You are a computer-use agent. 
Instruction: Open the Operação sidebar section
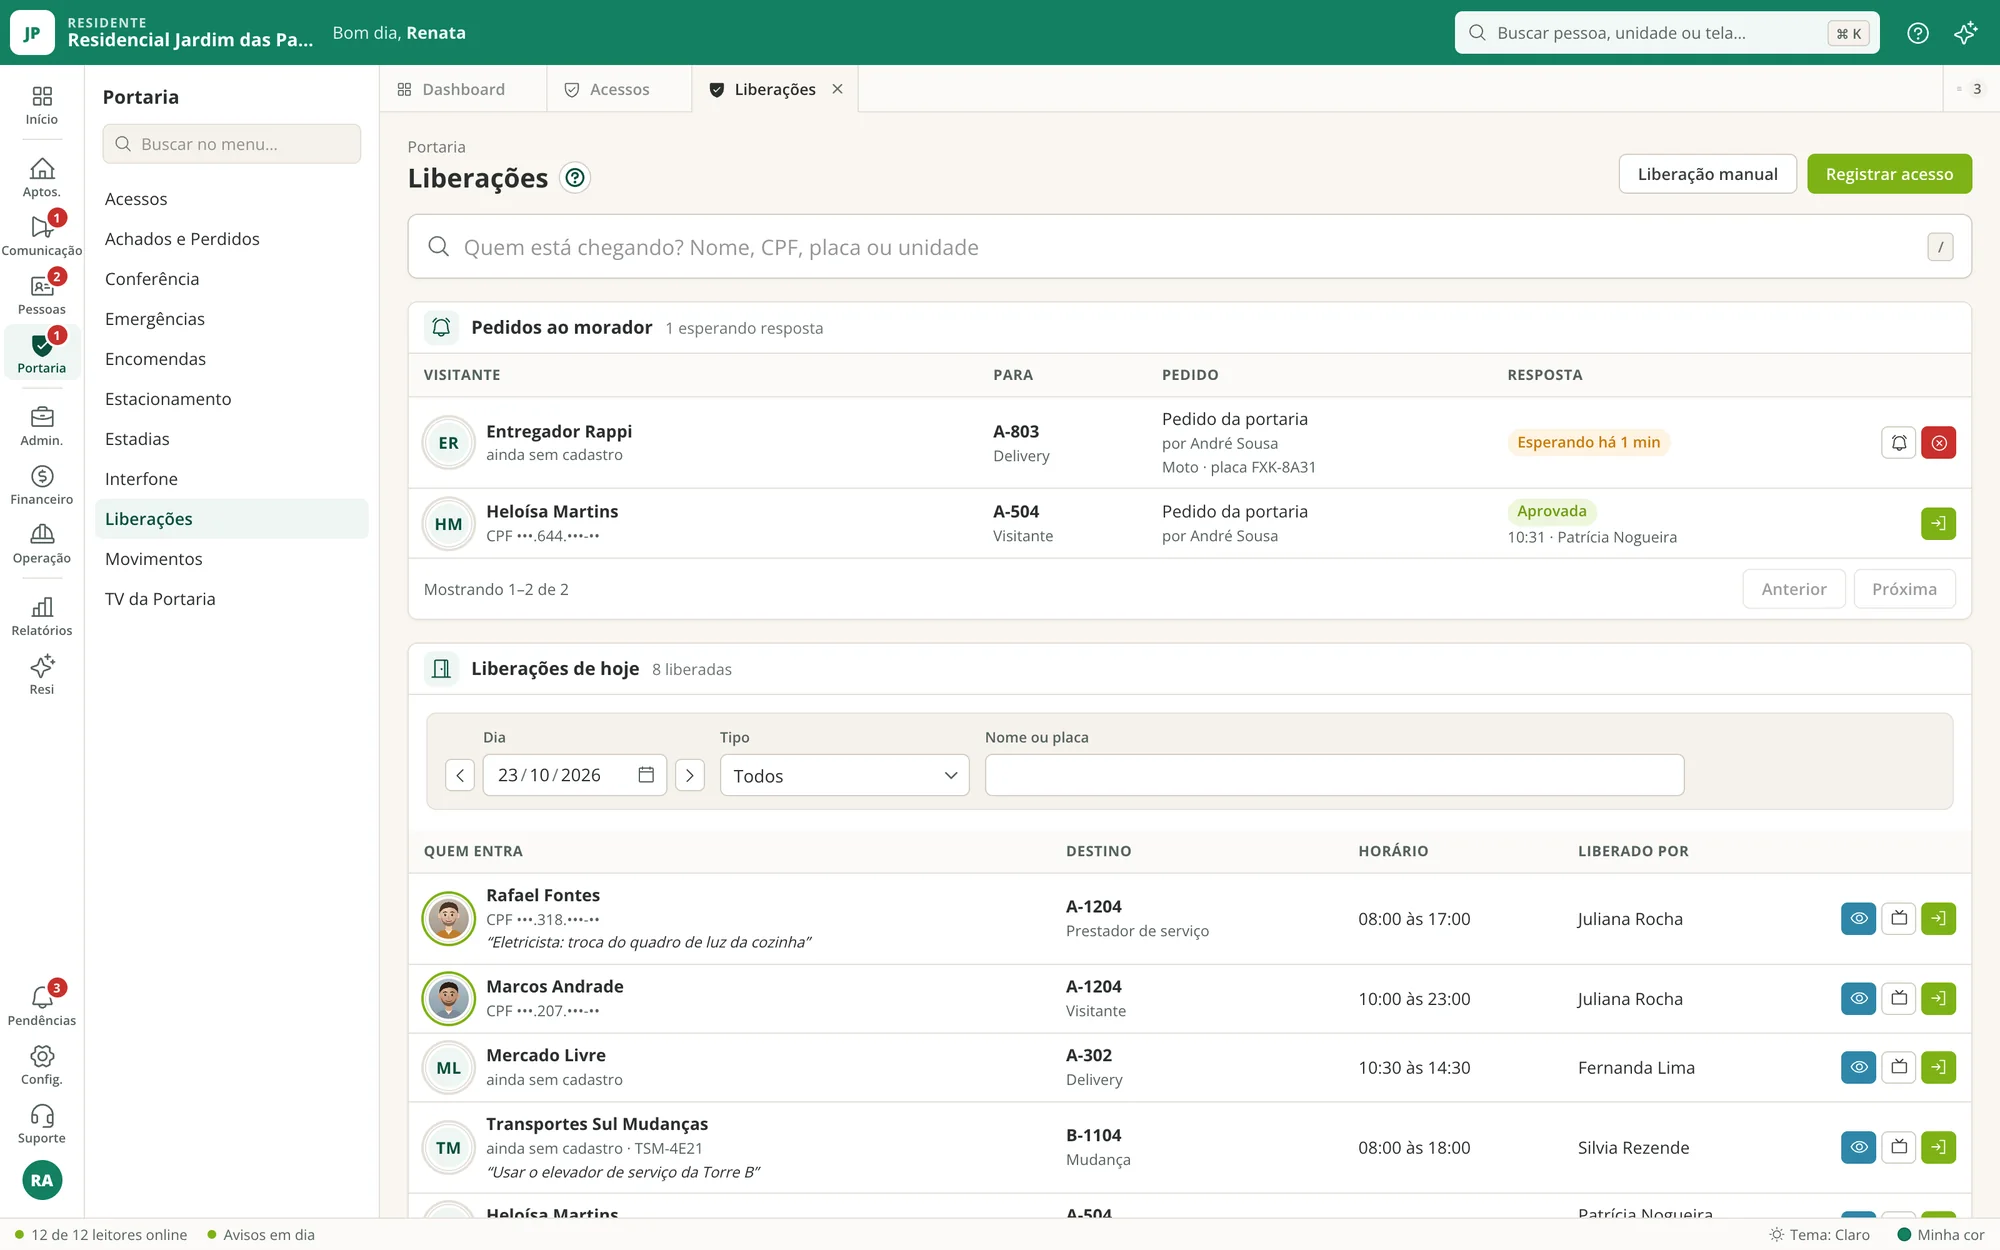(41, 544)
